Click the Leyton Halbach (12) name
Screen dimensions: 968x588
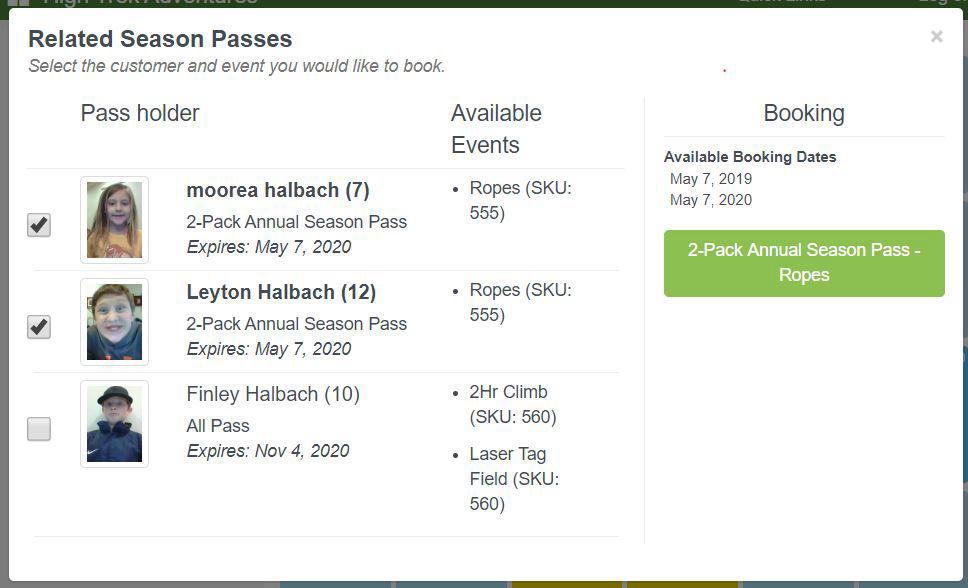click(281, 292)
